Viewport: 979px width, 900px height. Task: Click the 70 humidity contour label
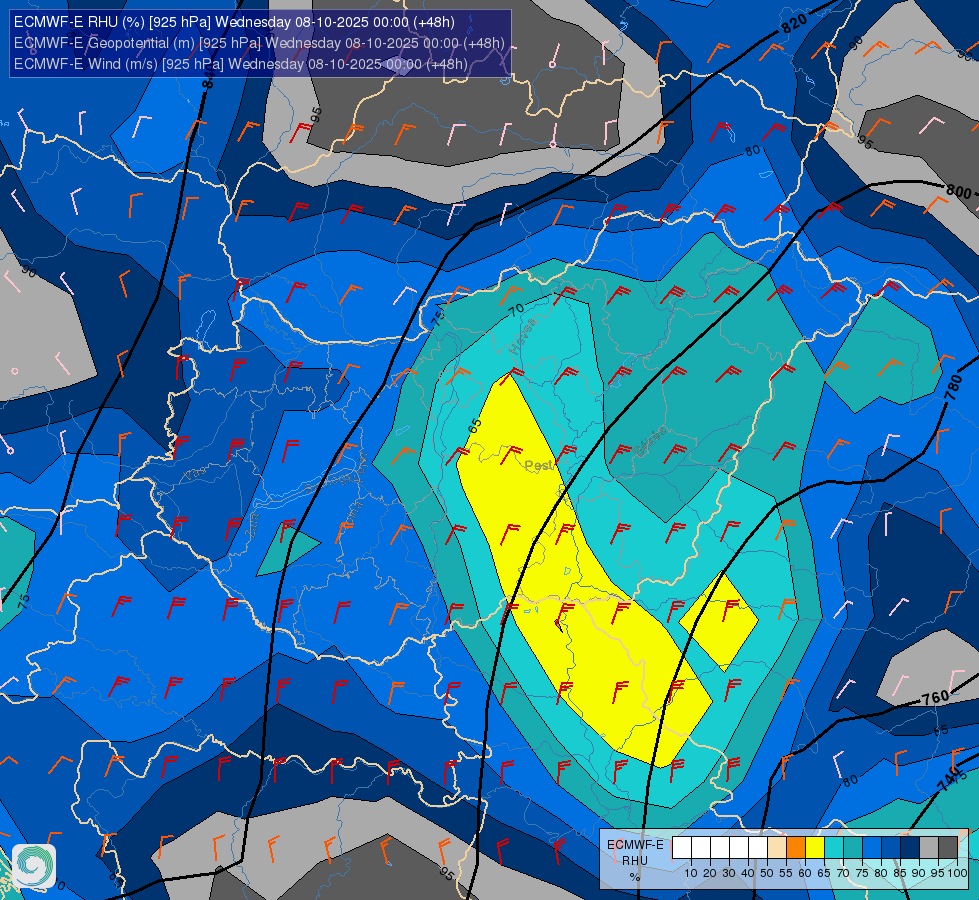point(516,309)
